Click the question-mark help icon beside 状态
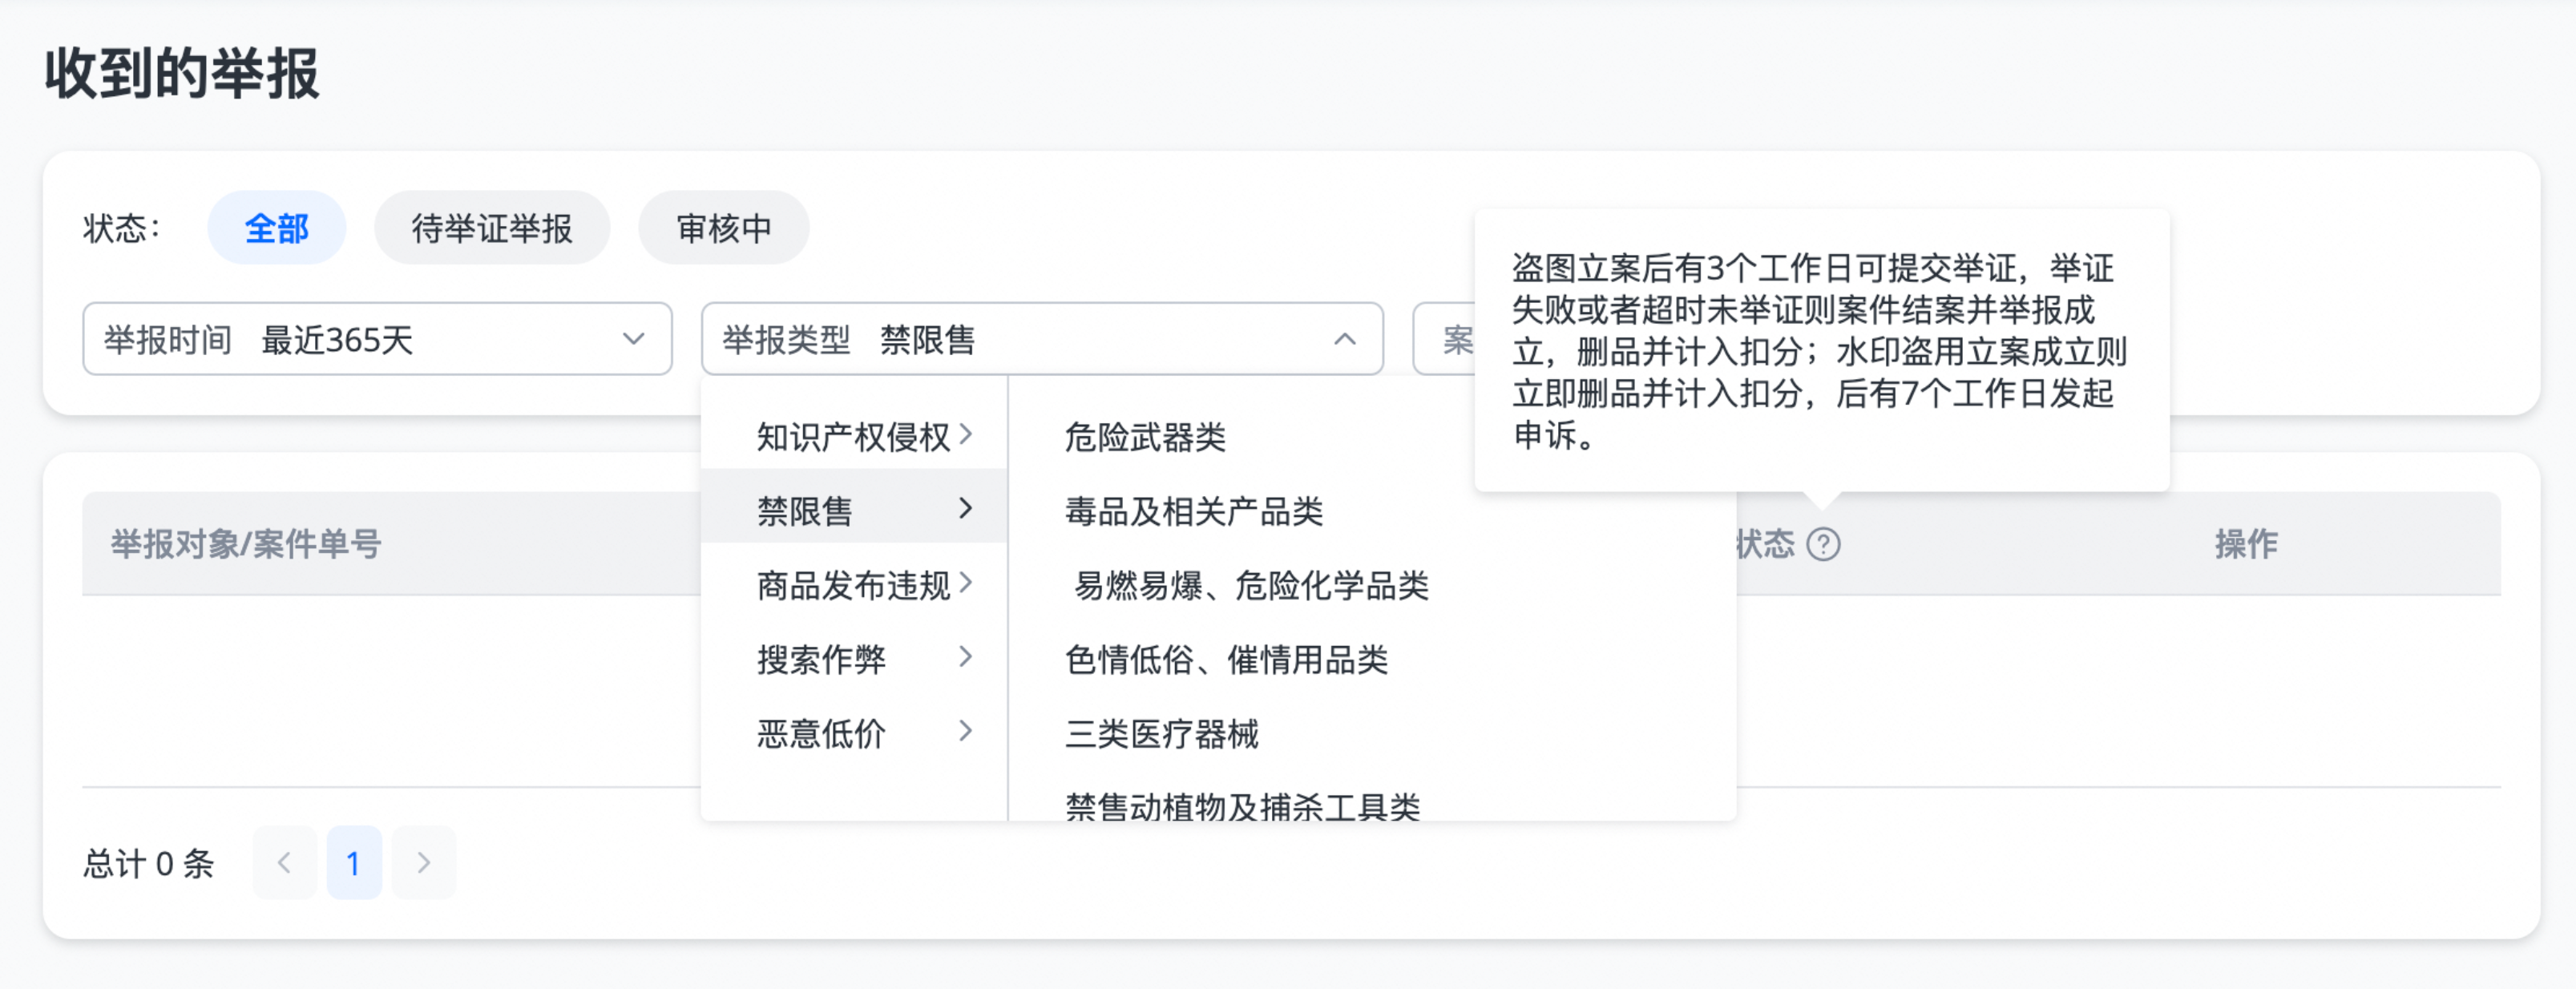The height and width of the screenshot is (989, 2576). [x=1823, y=544]
